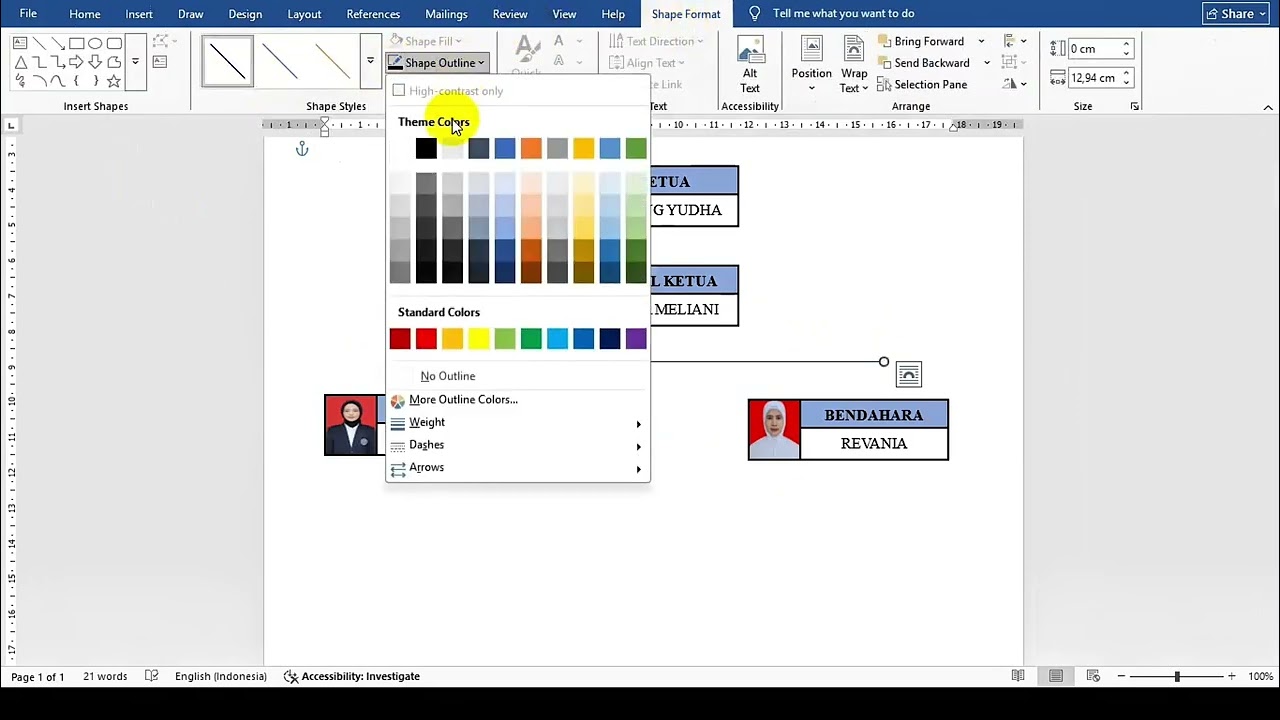
Task: Pick standard yellow color swatch
Action: [478, 339]
